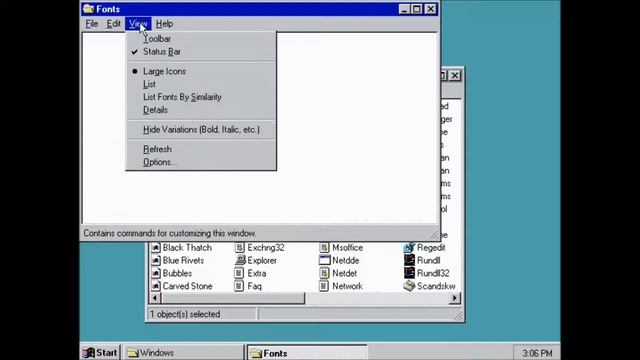This screenshot has width=640, height=360.
Task: Close the Fonts window
Action: click(431, 9)
